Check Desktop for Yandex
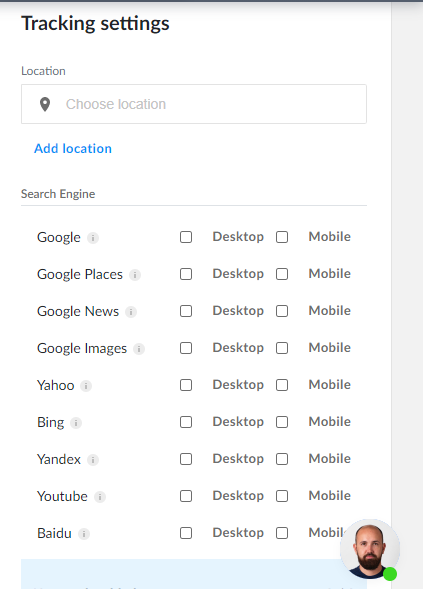The image size is (423, 589). pyautogui.click(x=186, y=459)
